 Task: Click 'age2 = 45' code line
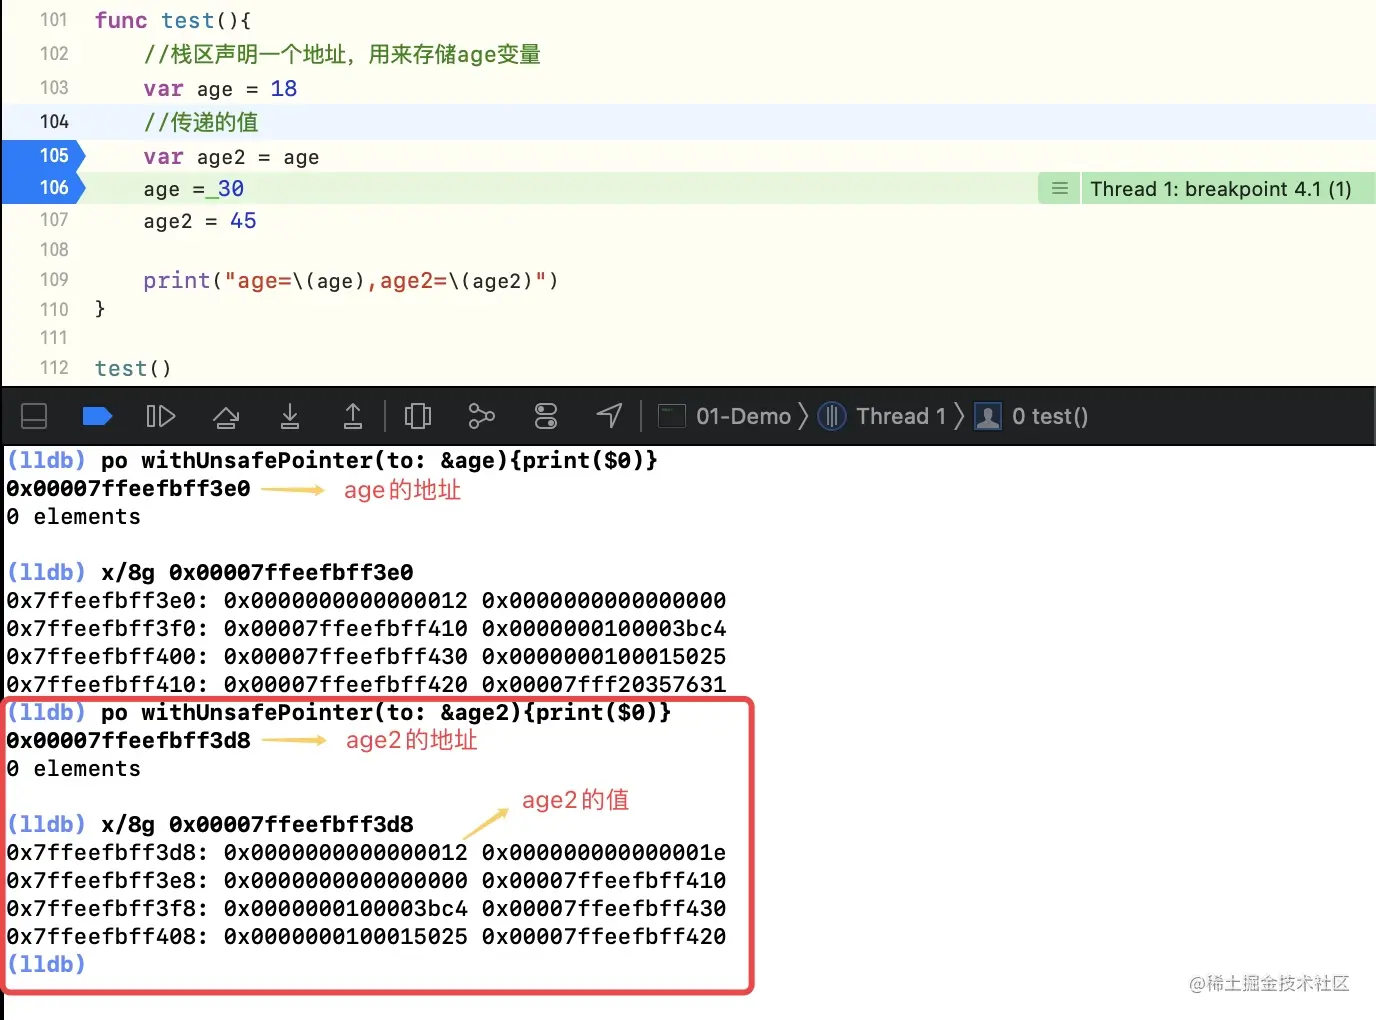click(x=200, y=221)
